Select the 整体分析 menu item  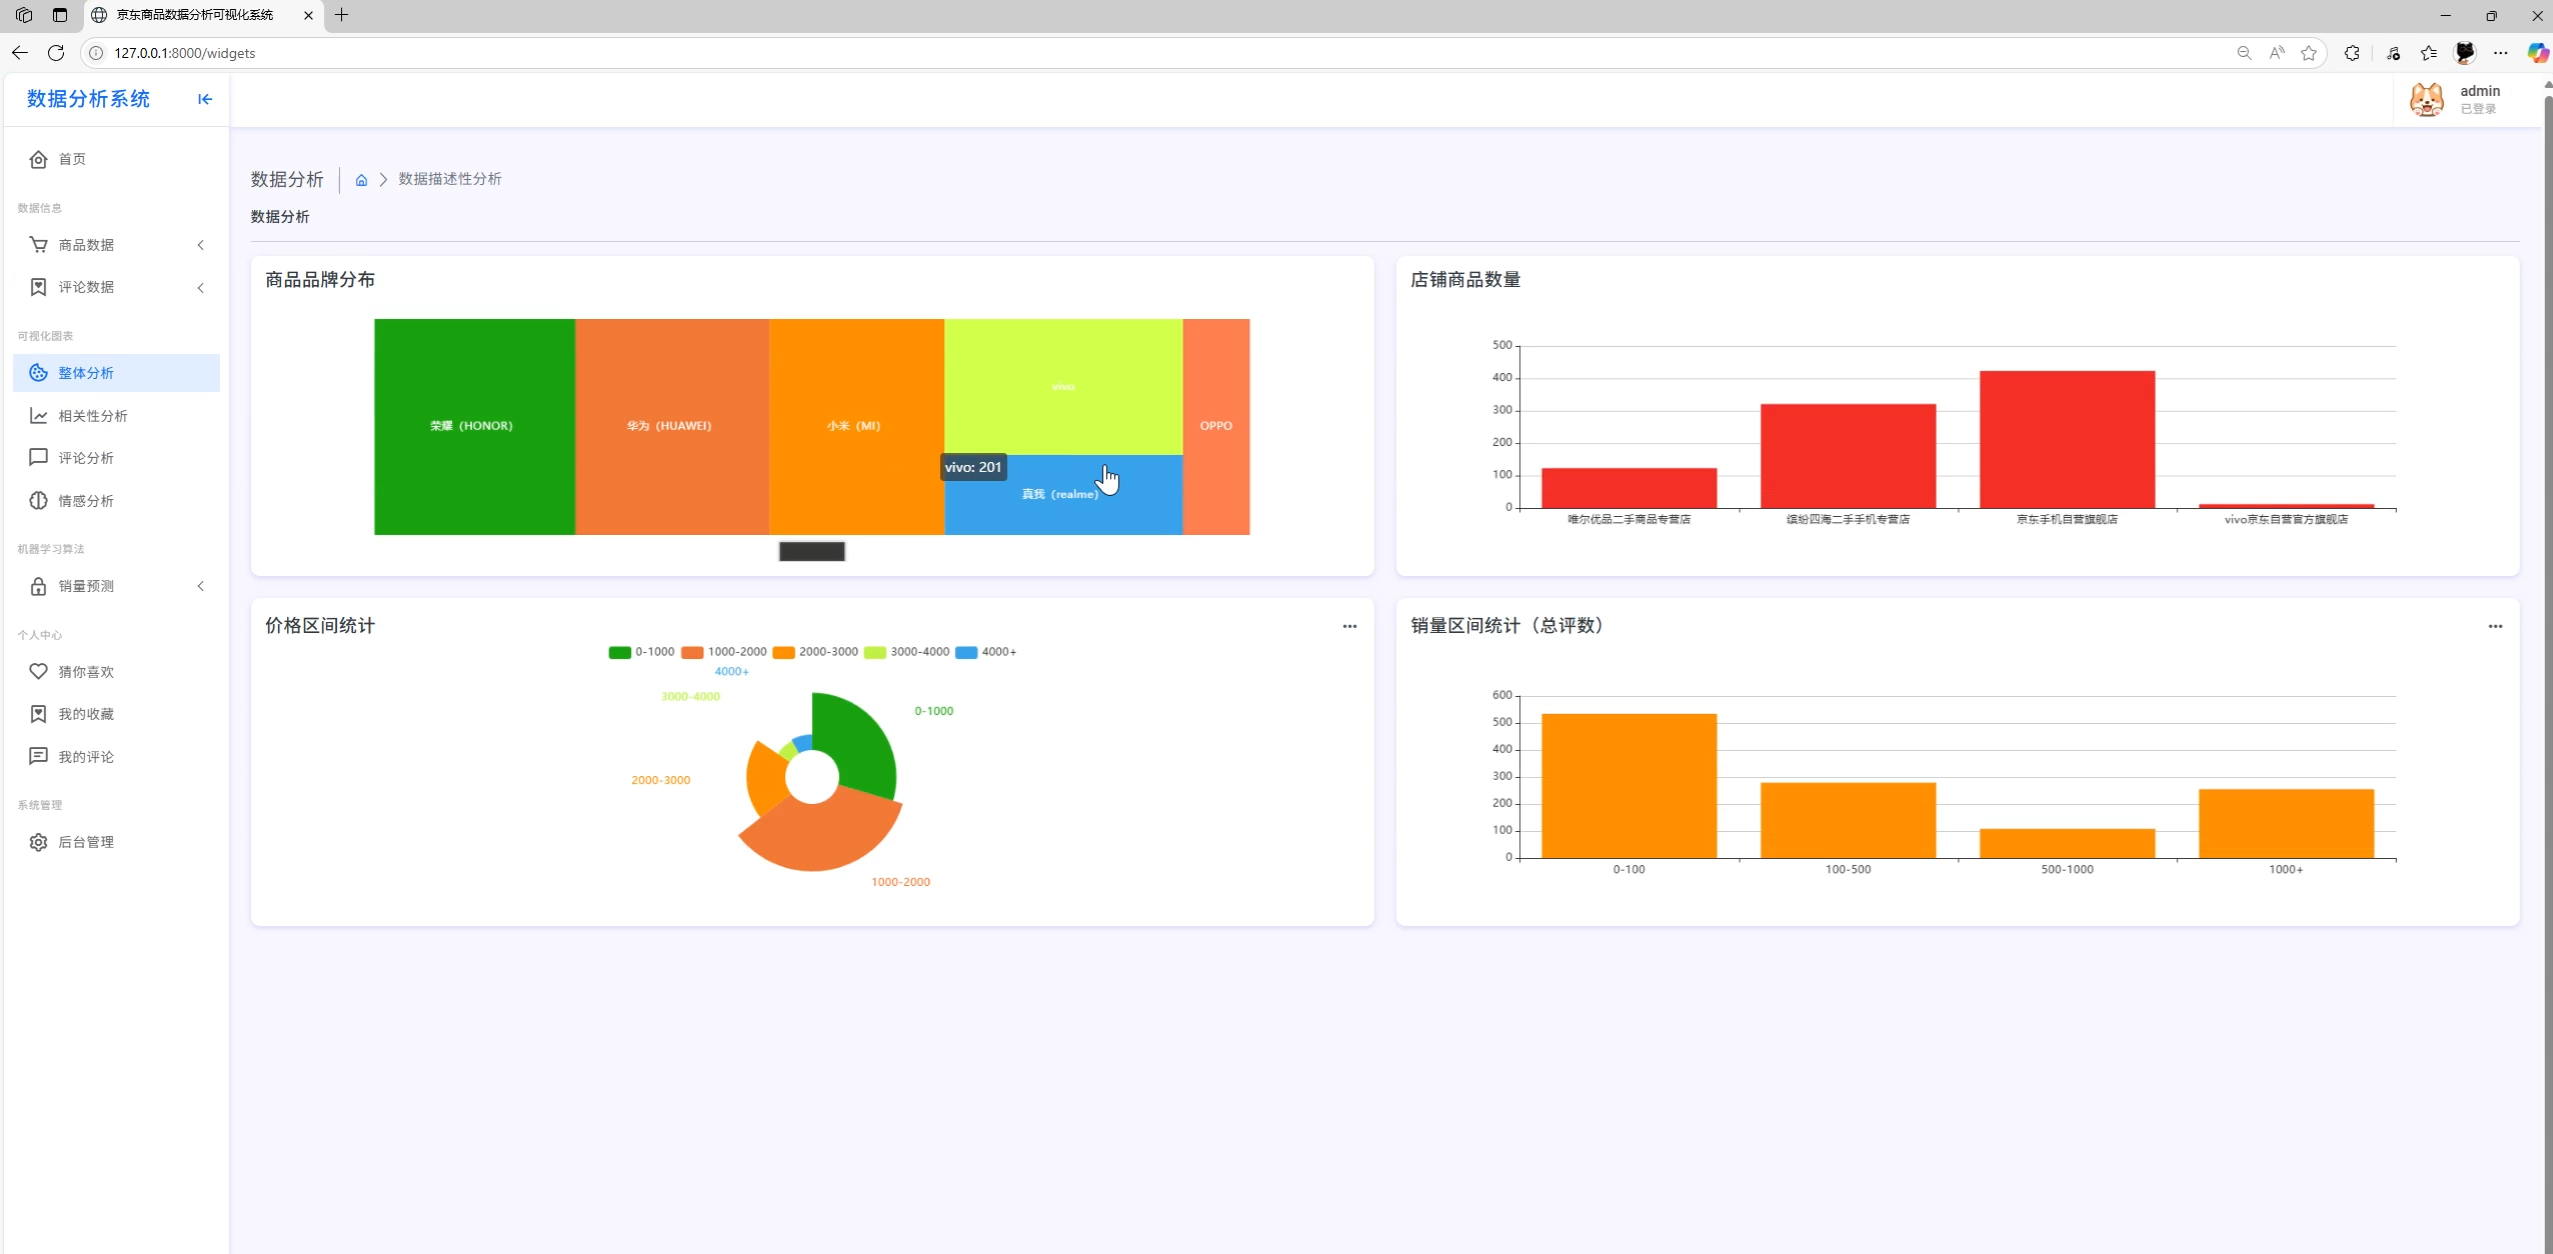(x=116, y=373)
